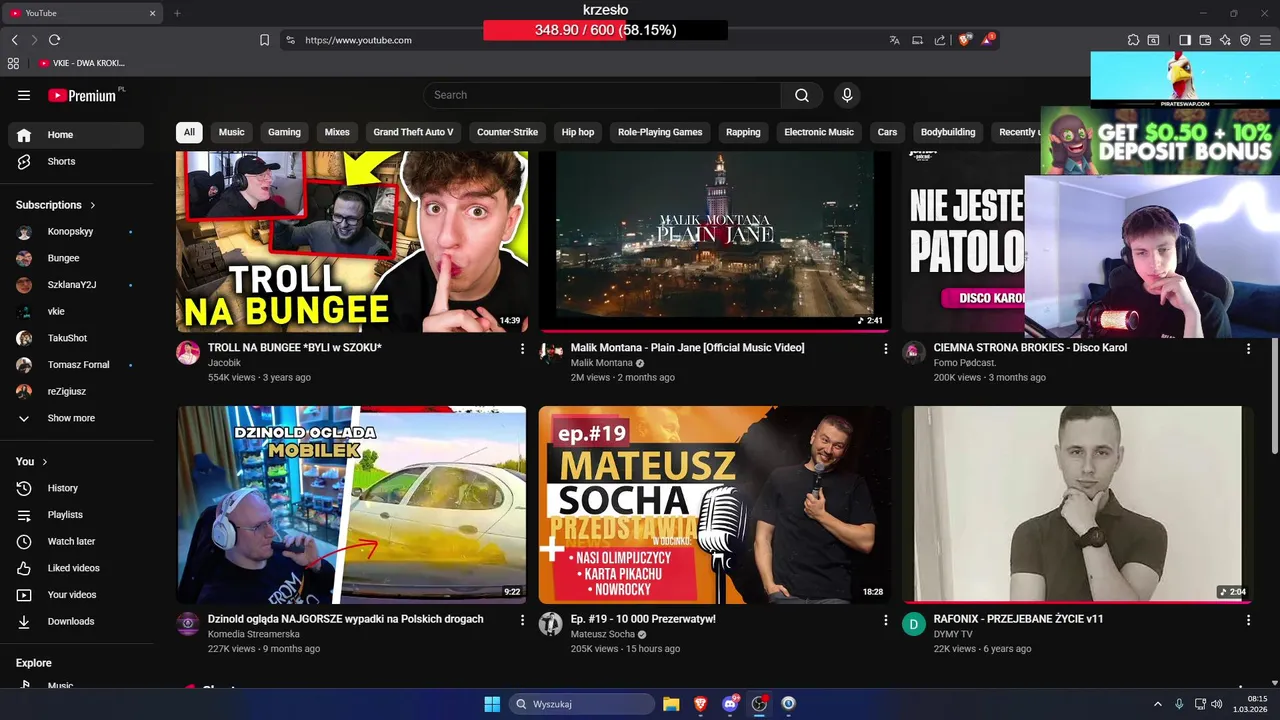1280x720 pixels.
Task: Open browser extensions puzzle icon
Action: [x=1133, y=40]
